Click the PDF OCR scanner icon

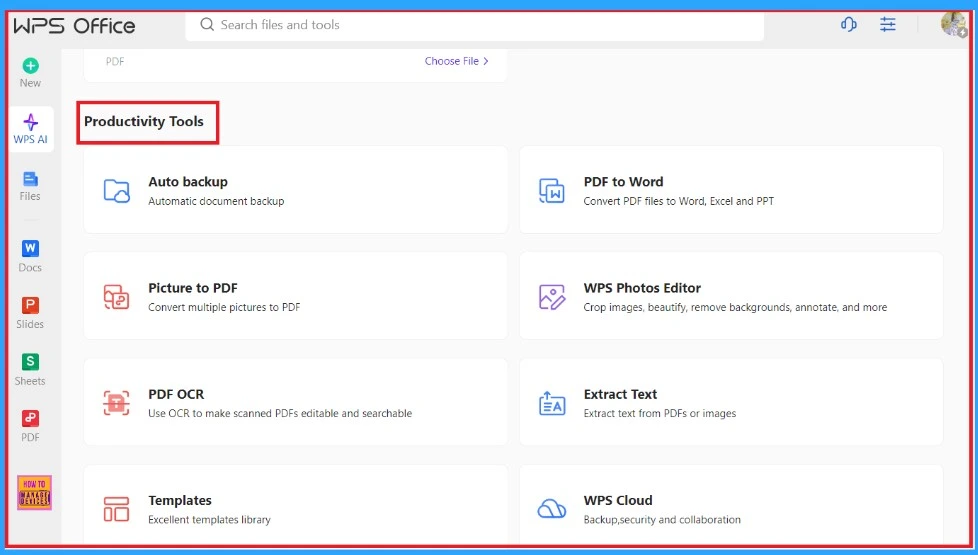coord(117,403)
